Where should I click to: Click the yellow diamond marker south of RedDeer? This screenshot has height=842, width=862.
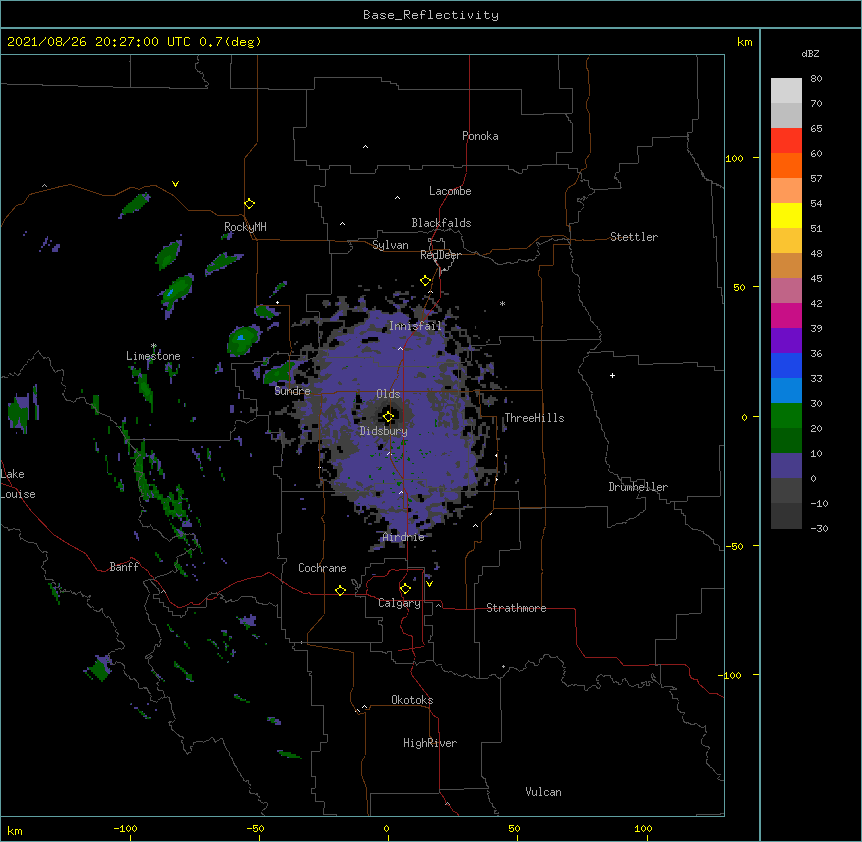click(x=425, y=281)
